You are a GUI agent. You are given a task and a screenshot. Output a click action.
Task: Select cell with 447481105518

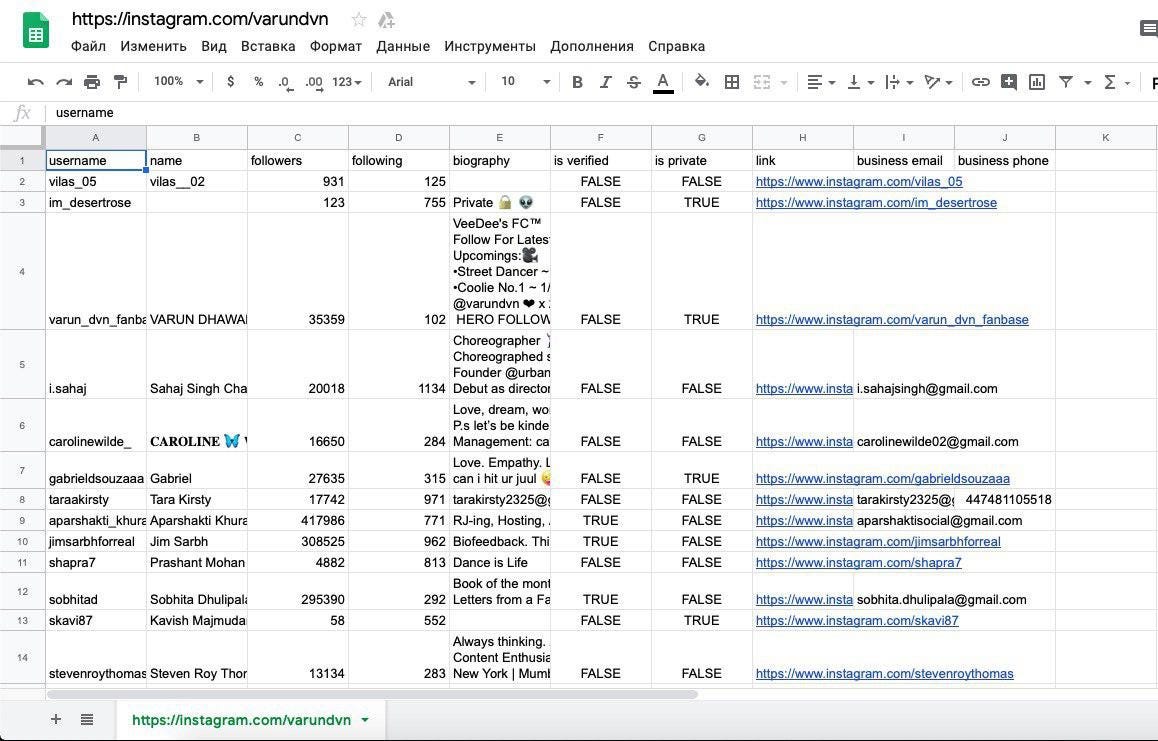pyautogui.click(x=1005, y=499)
